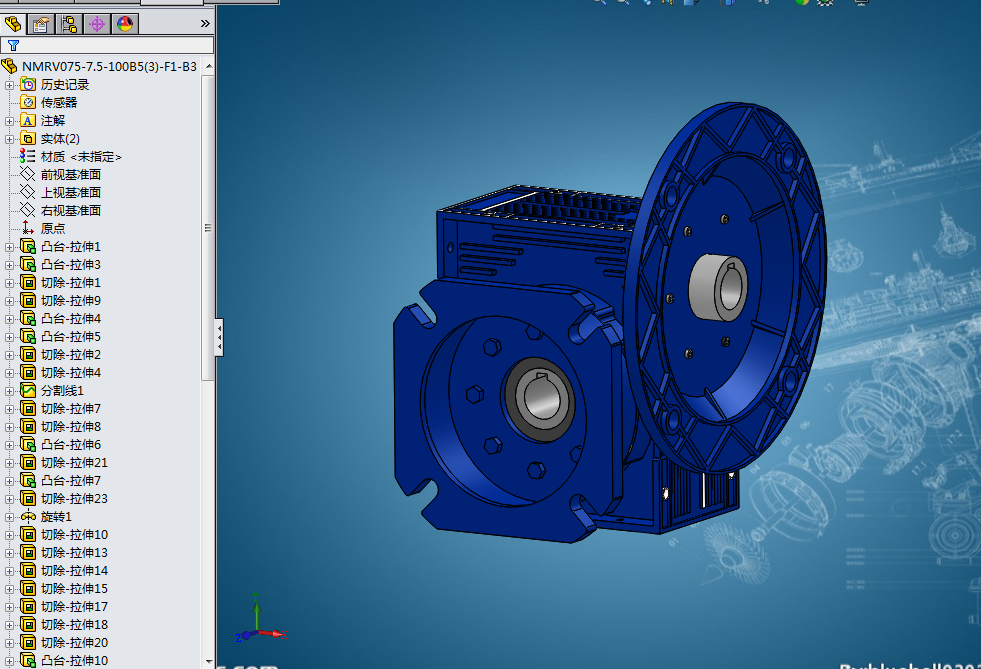Screen dimensions: 981x669
Task: Select the 前视基准面 plane icon
Action: pyautogui.click(x=28, y=174)
